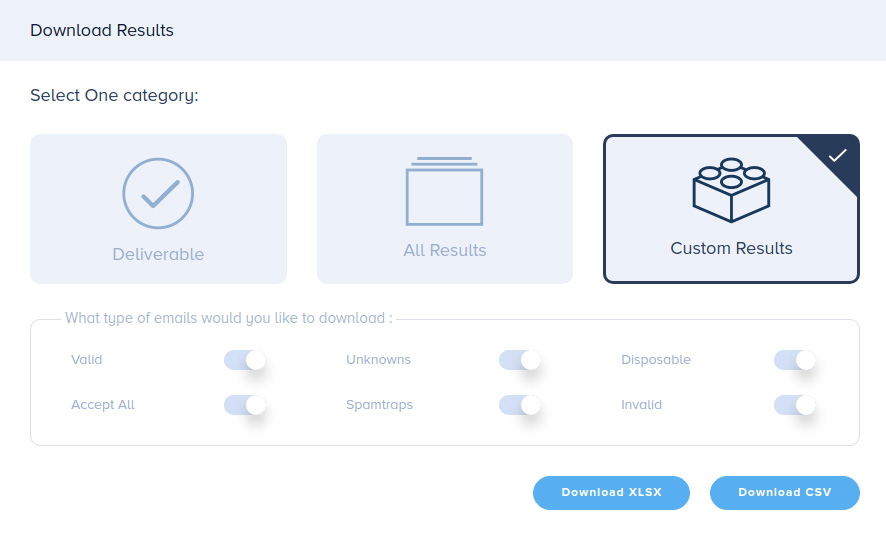Viewport: 886px width, 533px height.
Task: Toggle the Invalid switch
Action: pyautogui.click(x=795, y=405)
